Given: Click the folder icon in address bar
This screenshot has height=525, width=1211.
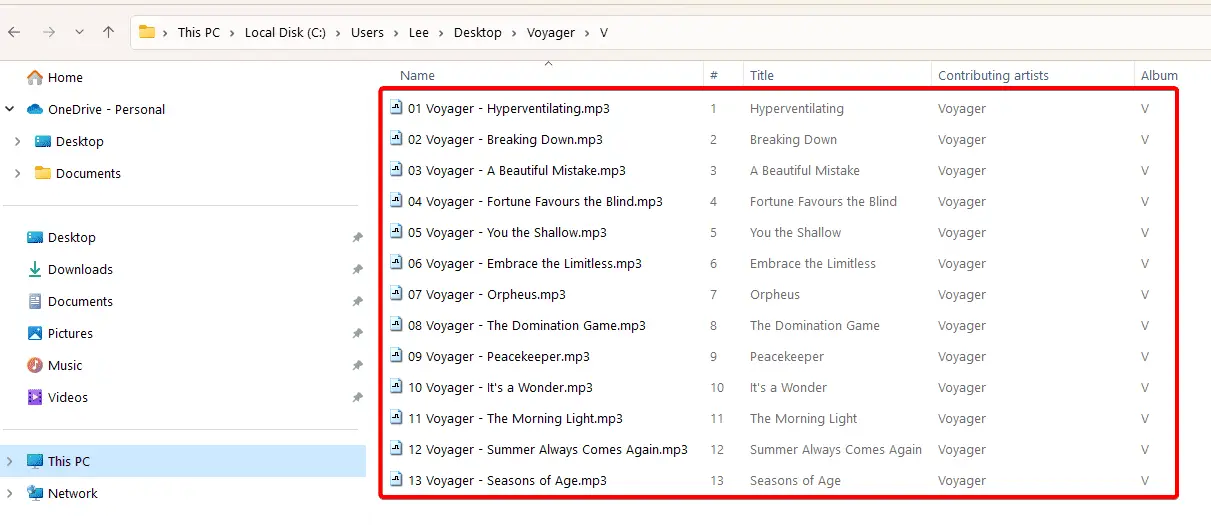Looking at the screenshot, I should pos(147,32).
